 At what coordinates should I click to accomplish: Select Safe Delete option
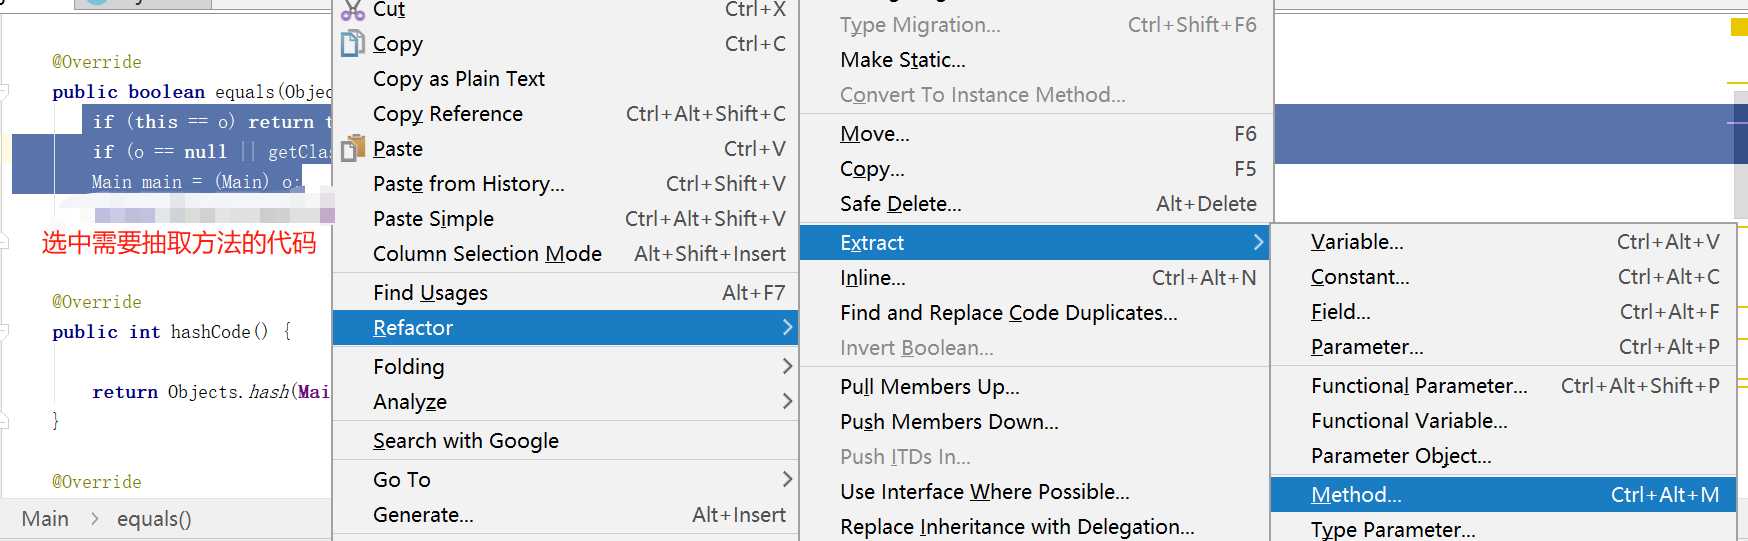coord(900,204)
